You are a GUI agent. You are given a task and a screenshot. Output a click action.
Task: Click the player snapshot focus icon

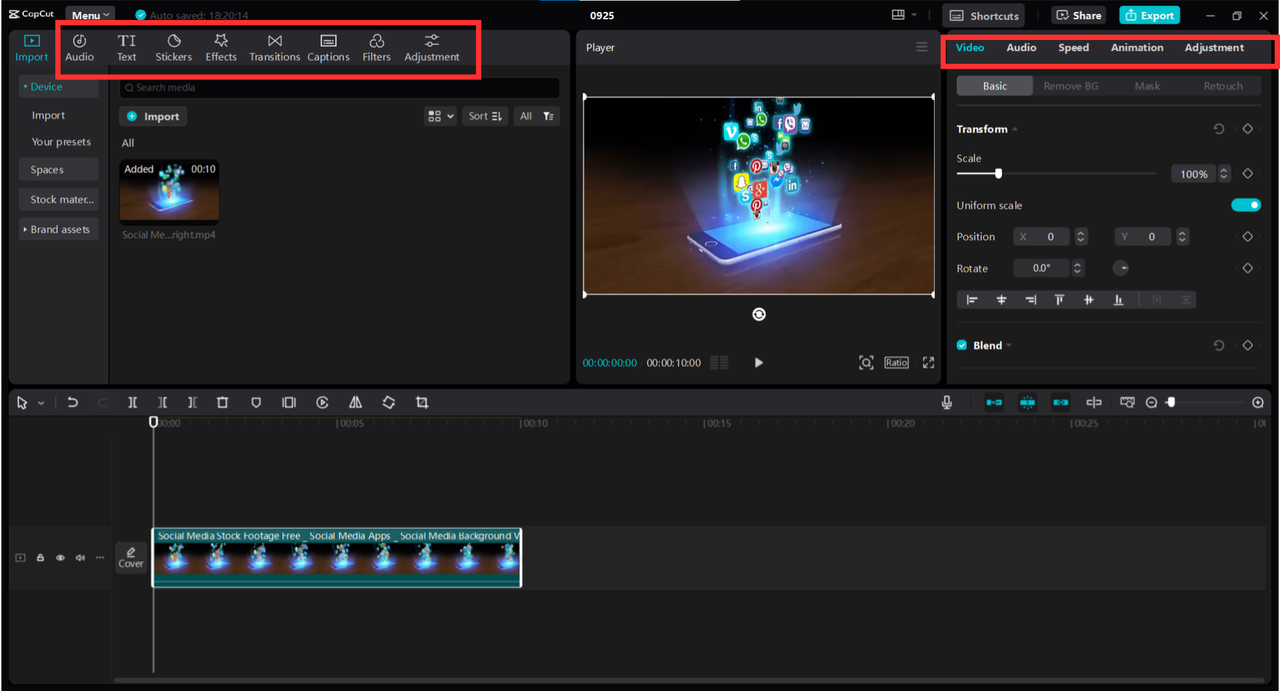pyautogui.click(x=866, y=362)
